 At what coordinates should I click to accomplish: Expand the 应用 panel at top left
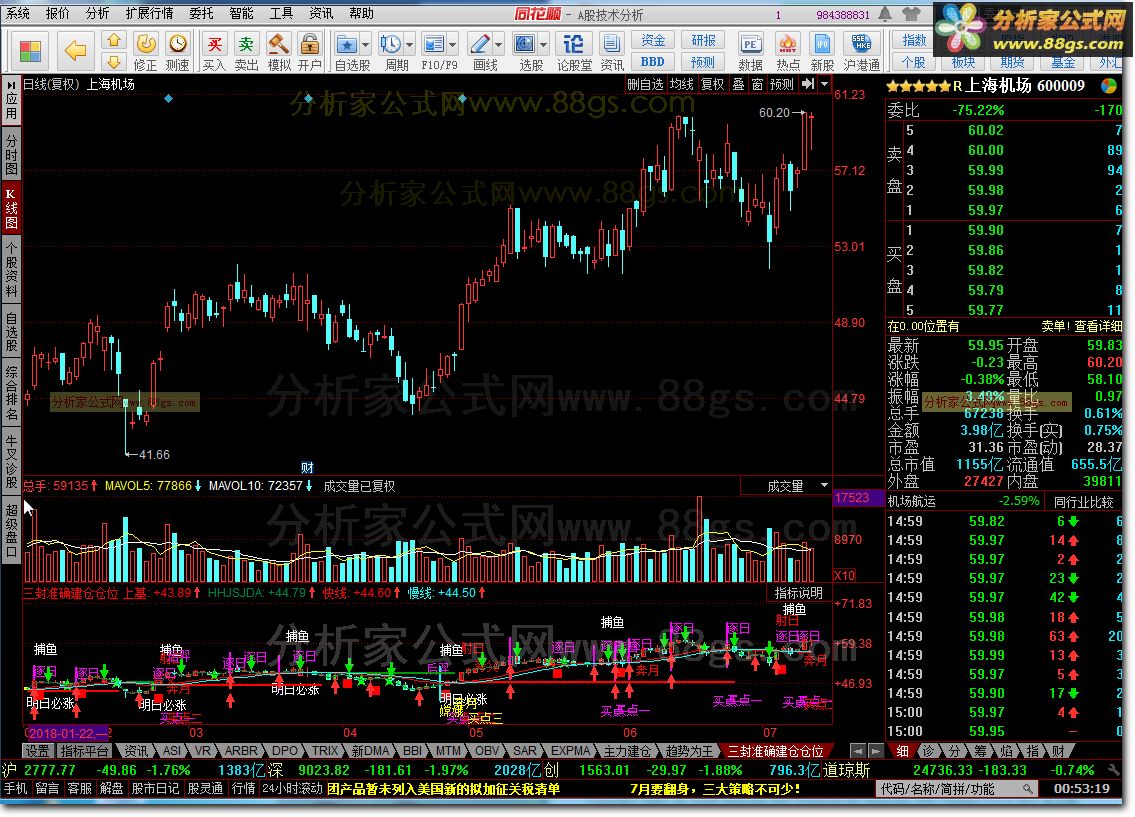11,101
